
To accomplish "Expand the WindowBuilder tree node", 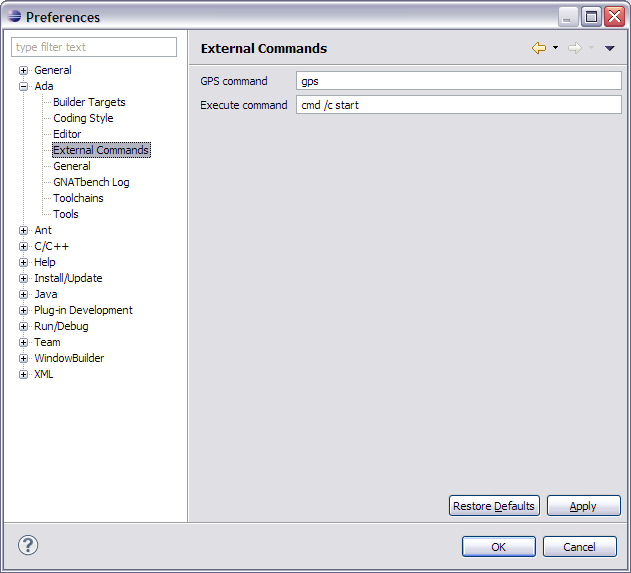I will (23, 359).
